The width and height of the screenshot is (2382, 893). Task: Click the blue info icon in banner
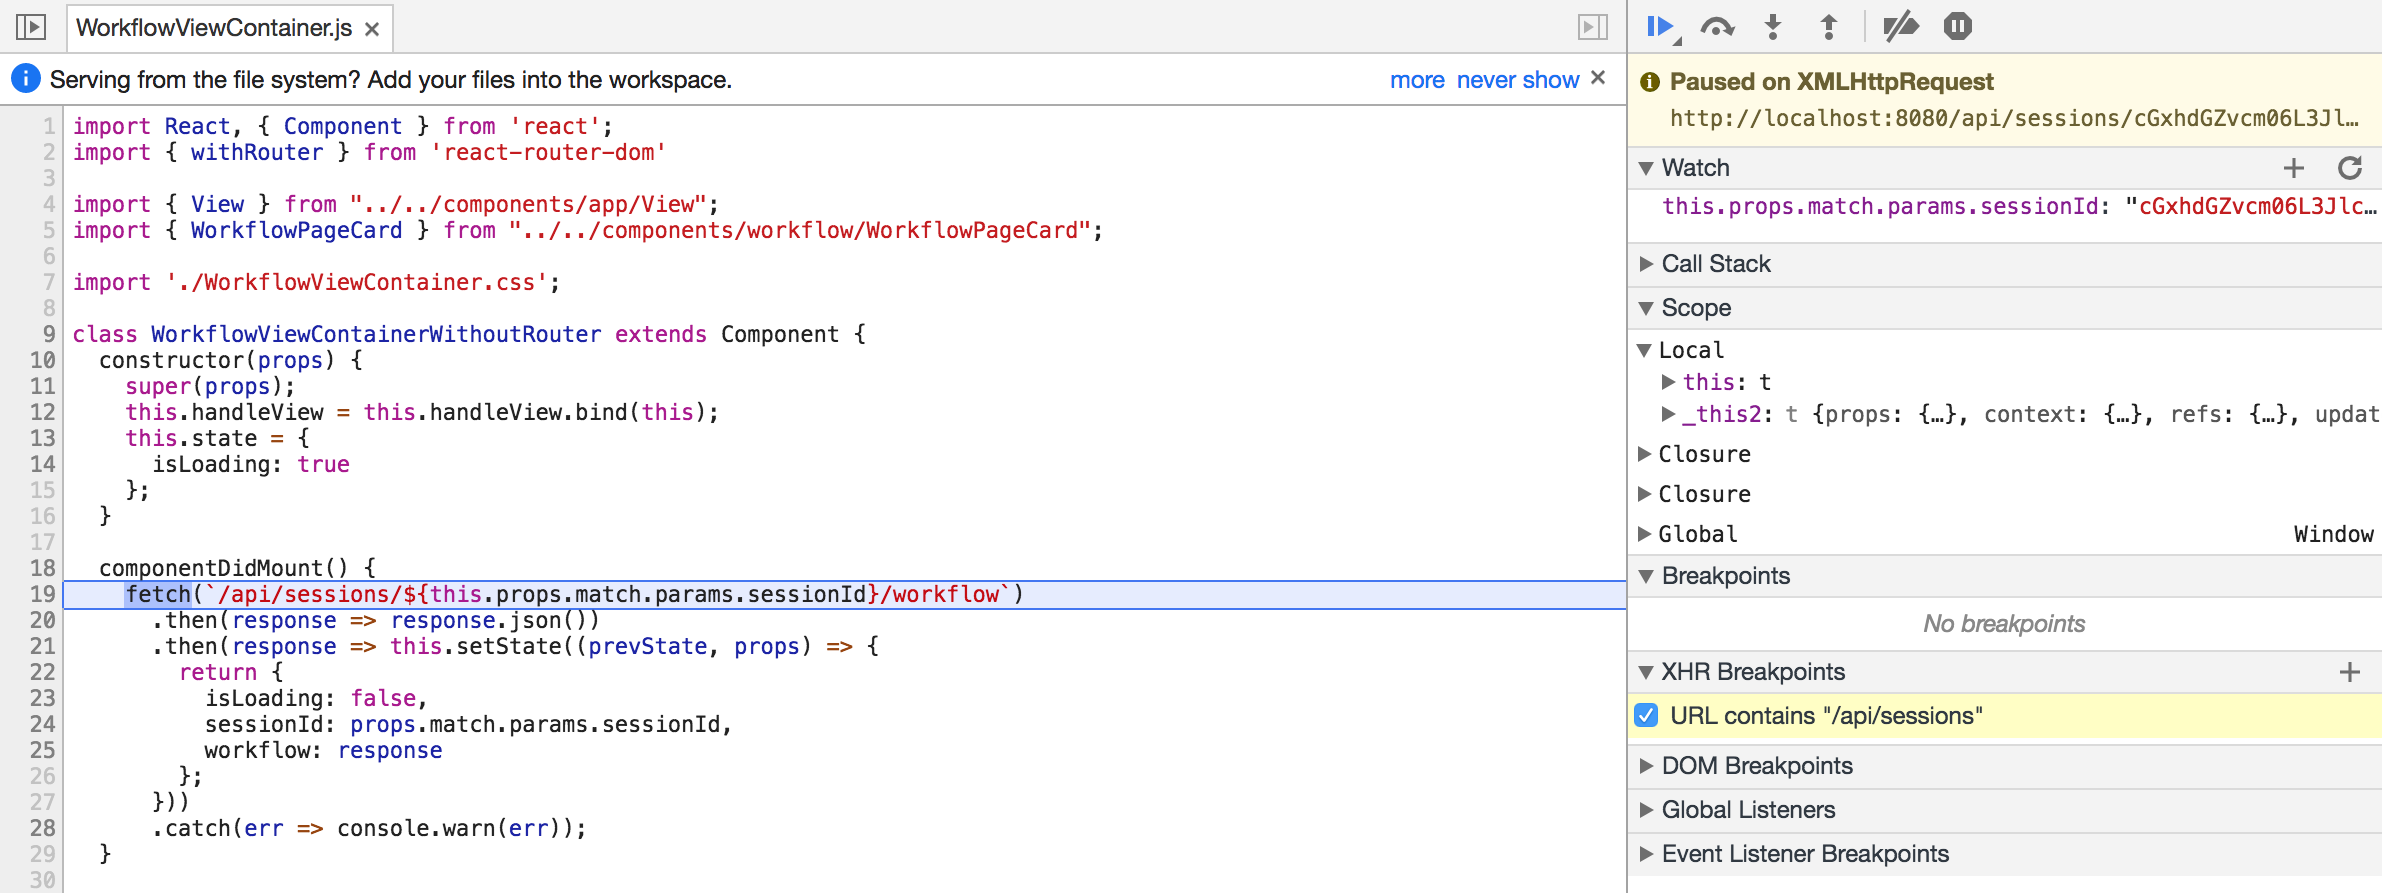tap(25, 79)
